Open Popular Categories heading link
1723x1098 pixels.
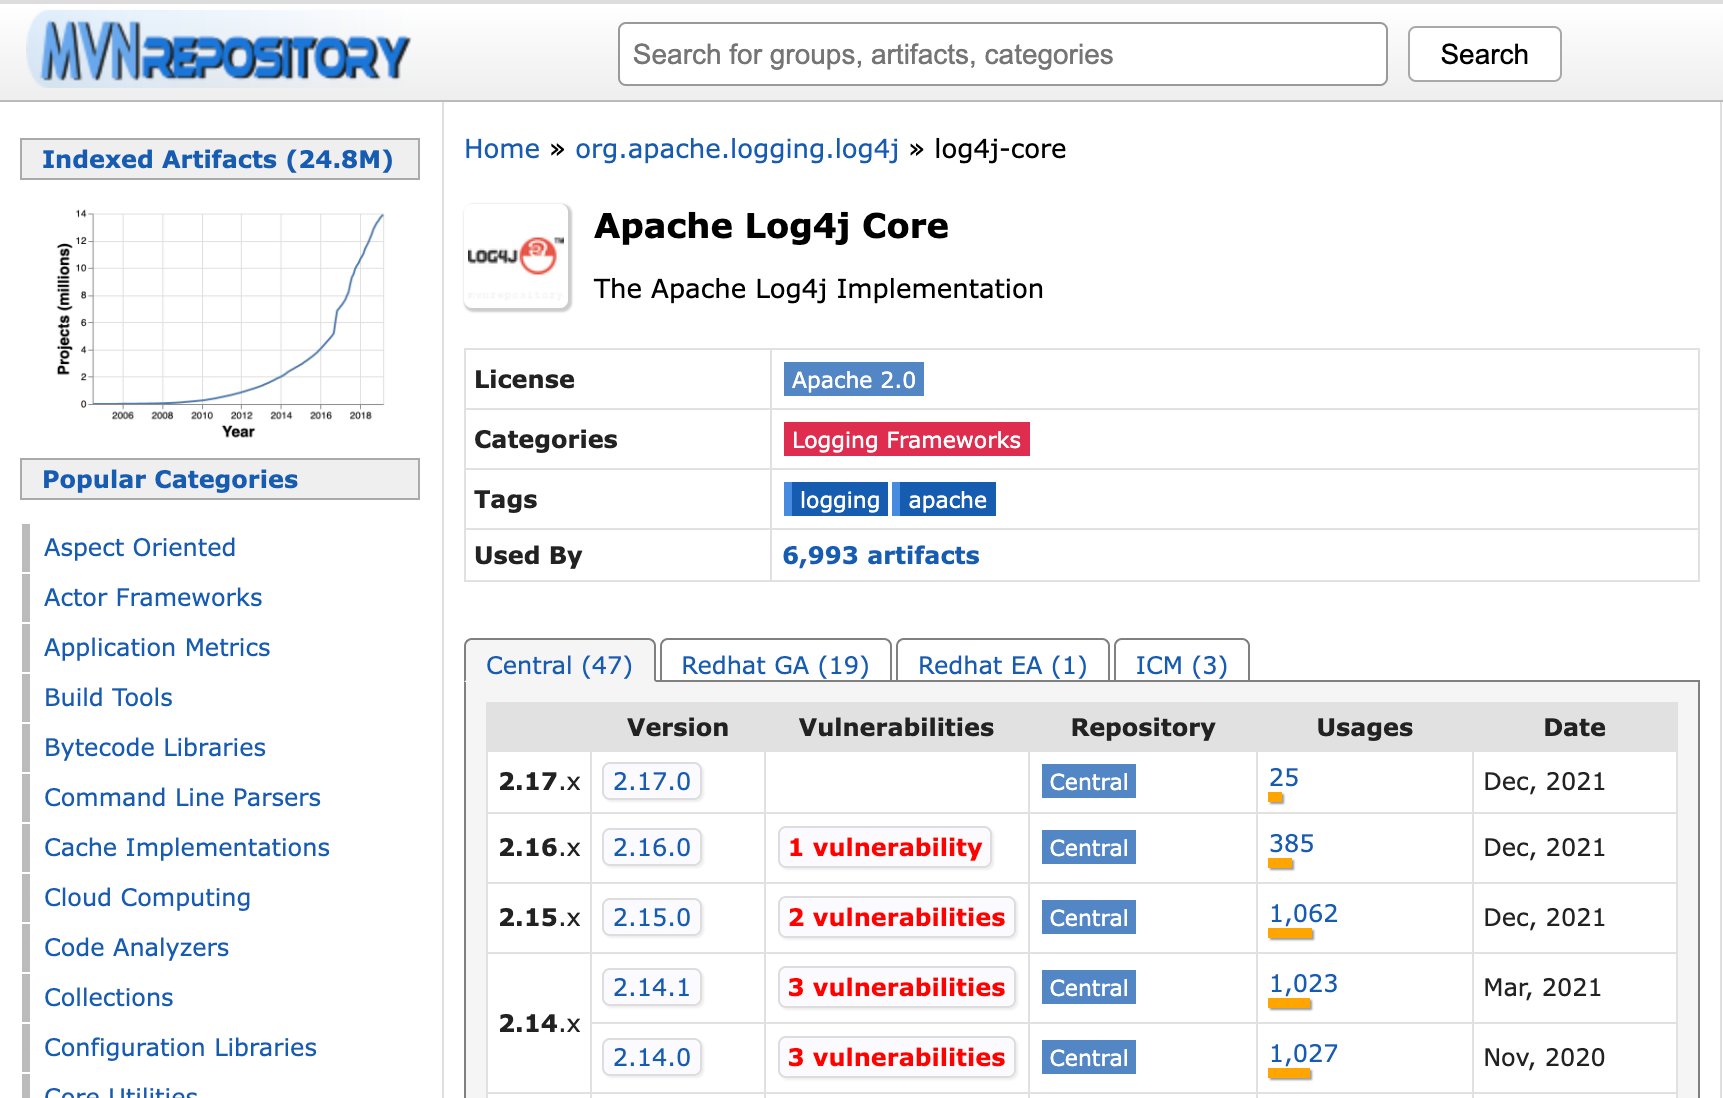170,479
